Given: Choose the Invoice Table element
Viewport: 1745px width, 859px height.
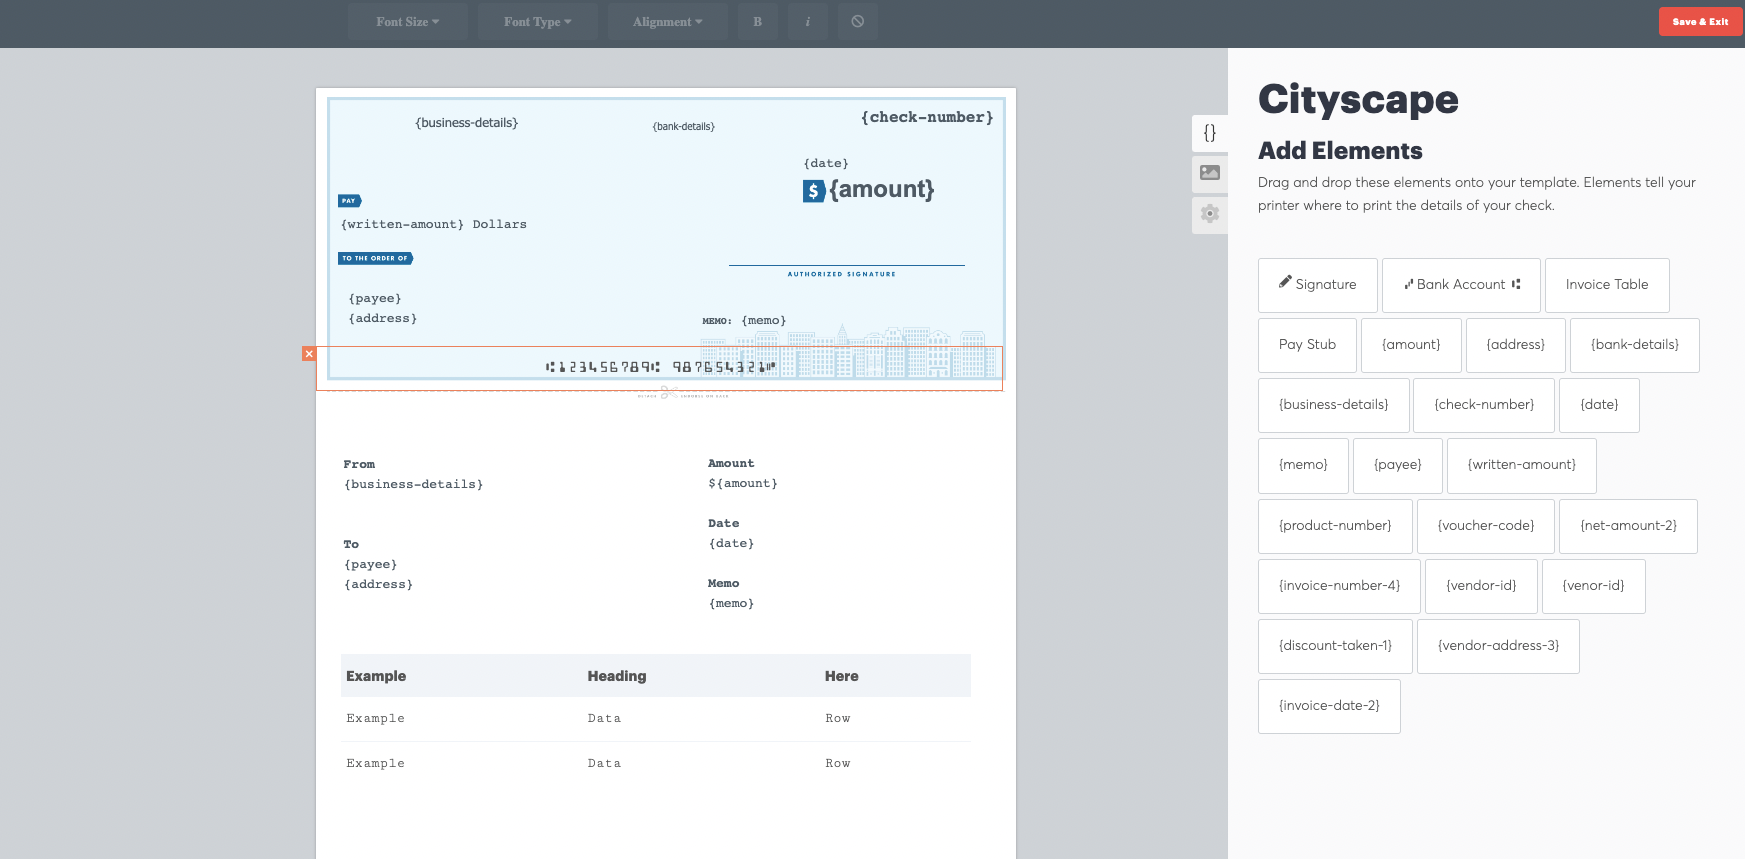Looking at the screenshot, I should [1607, 285].
